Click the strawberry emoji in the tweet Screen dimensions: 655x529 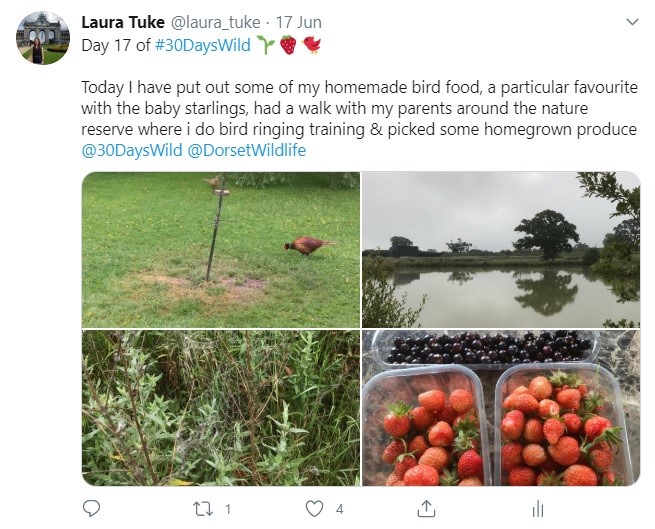tap(288, 45)
